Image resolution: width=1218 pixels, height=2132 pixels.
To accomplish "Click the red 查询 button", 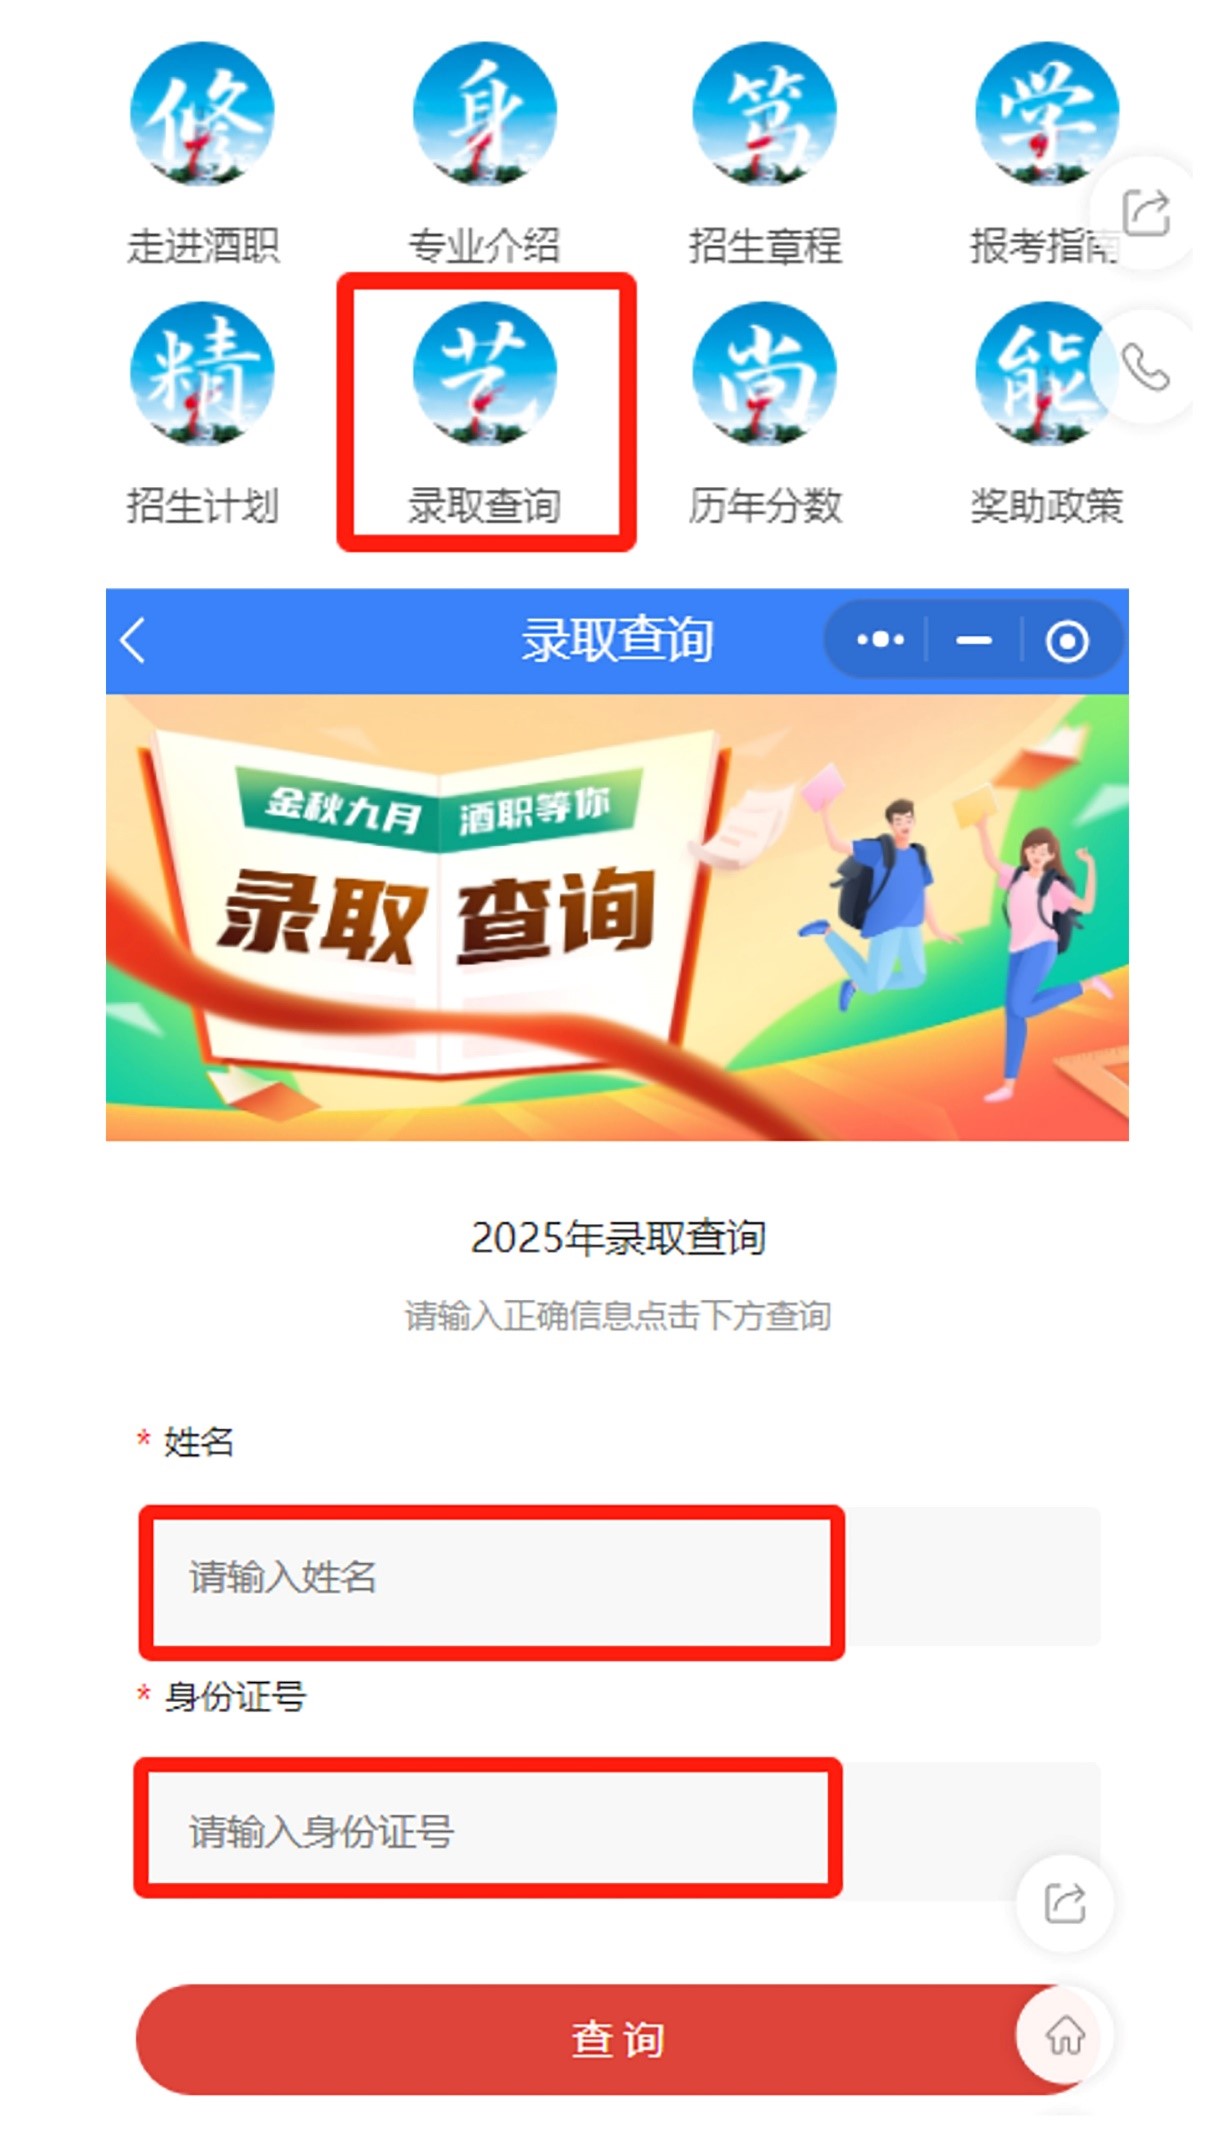I will 617,2039.
